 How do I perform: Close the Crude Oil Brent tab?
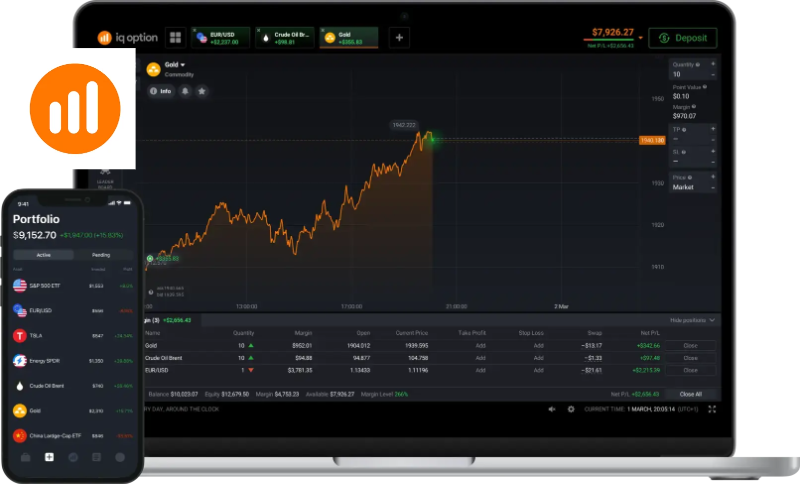pyautogui.click(x=259, y=30)
